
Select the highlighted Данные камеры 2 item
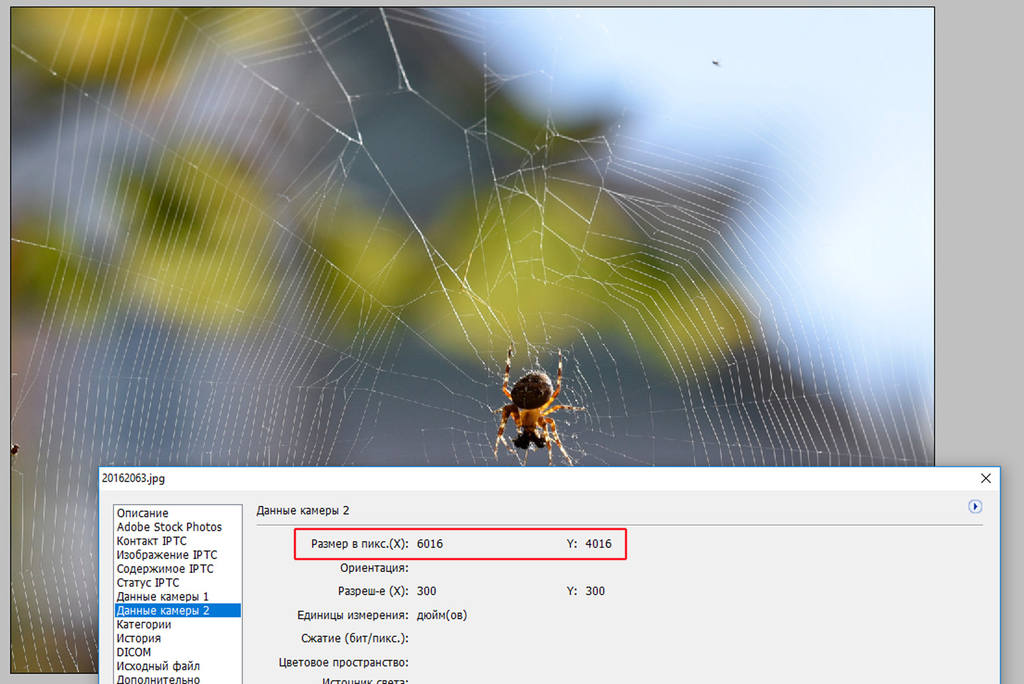pyautogui.click(x=178, y=610)
